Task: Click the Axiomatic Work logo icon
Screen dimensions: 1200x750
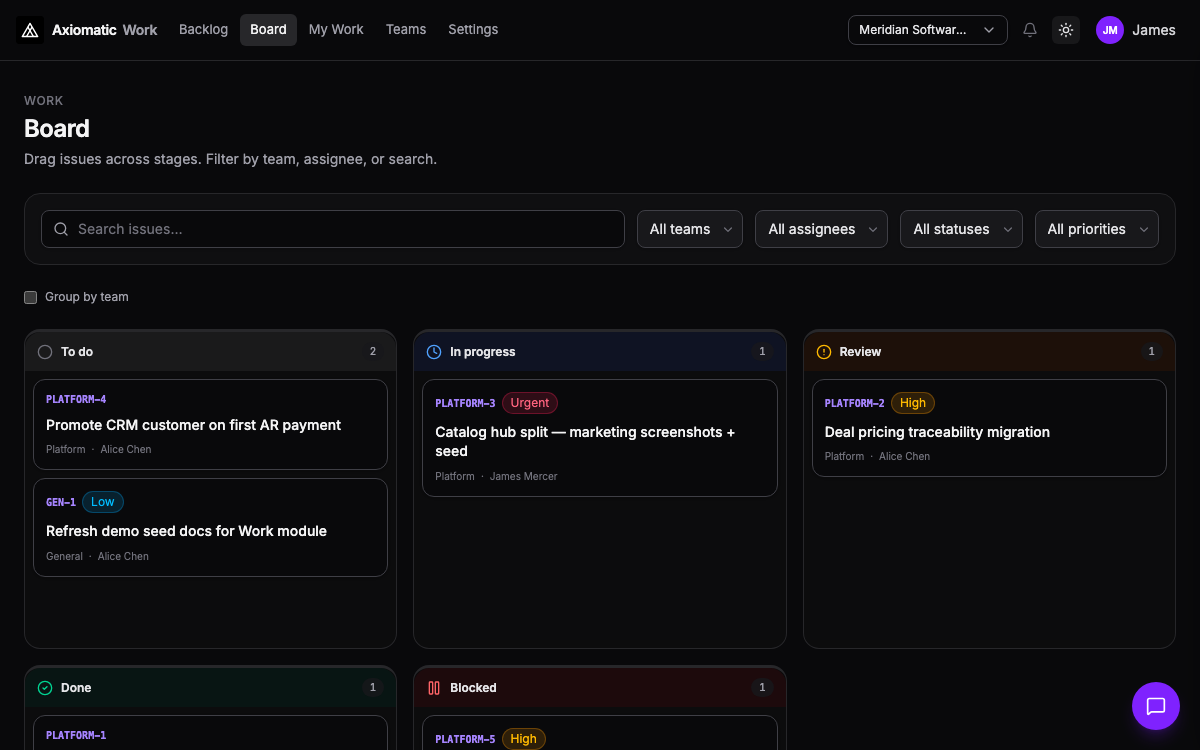Action: click(x=31, y=30)
